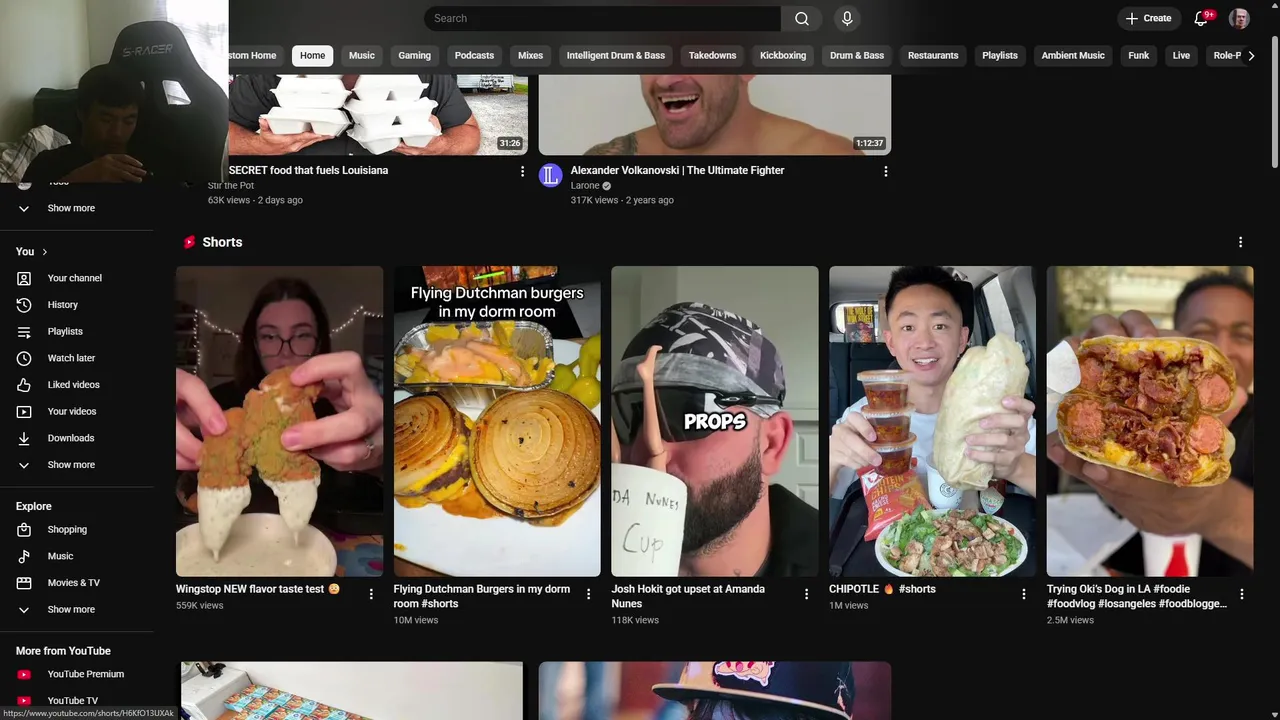Play Volkanovski video thumbnail
Image resolution: width=1280 pixels, height=720 pixels.
click(x=715, y=114)
